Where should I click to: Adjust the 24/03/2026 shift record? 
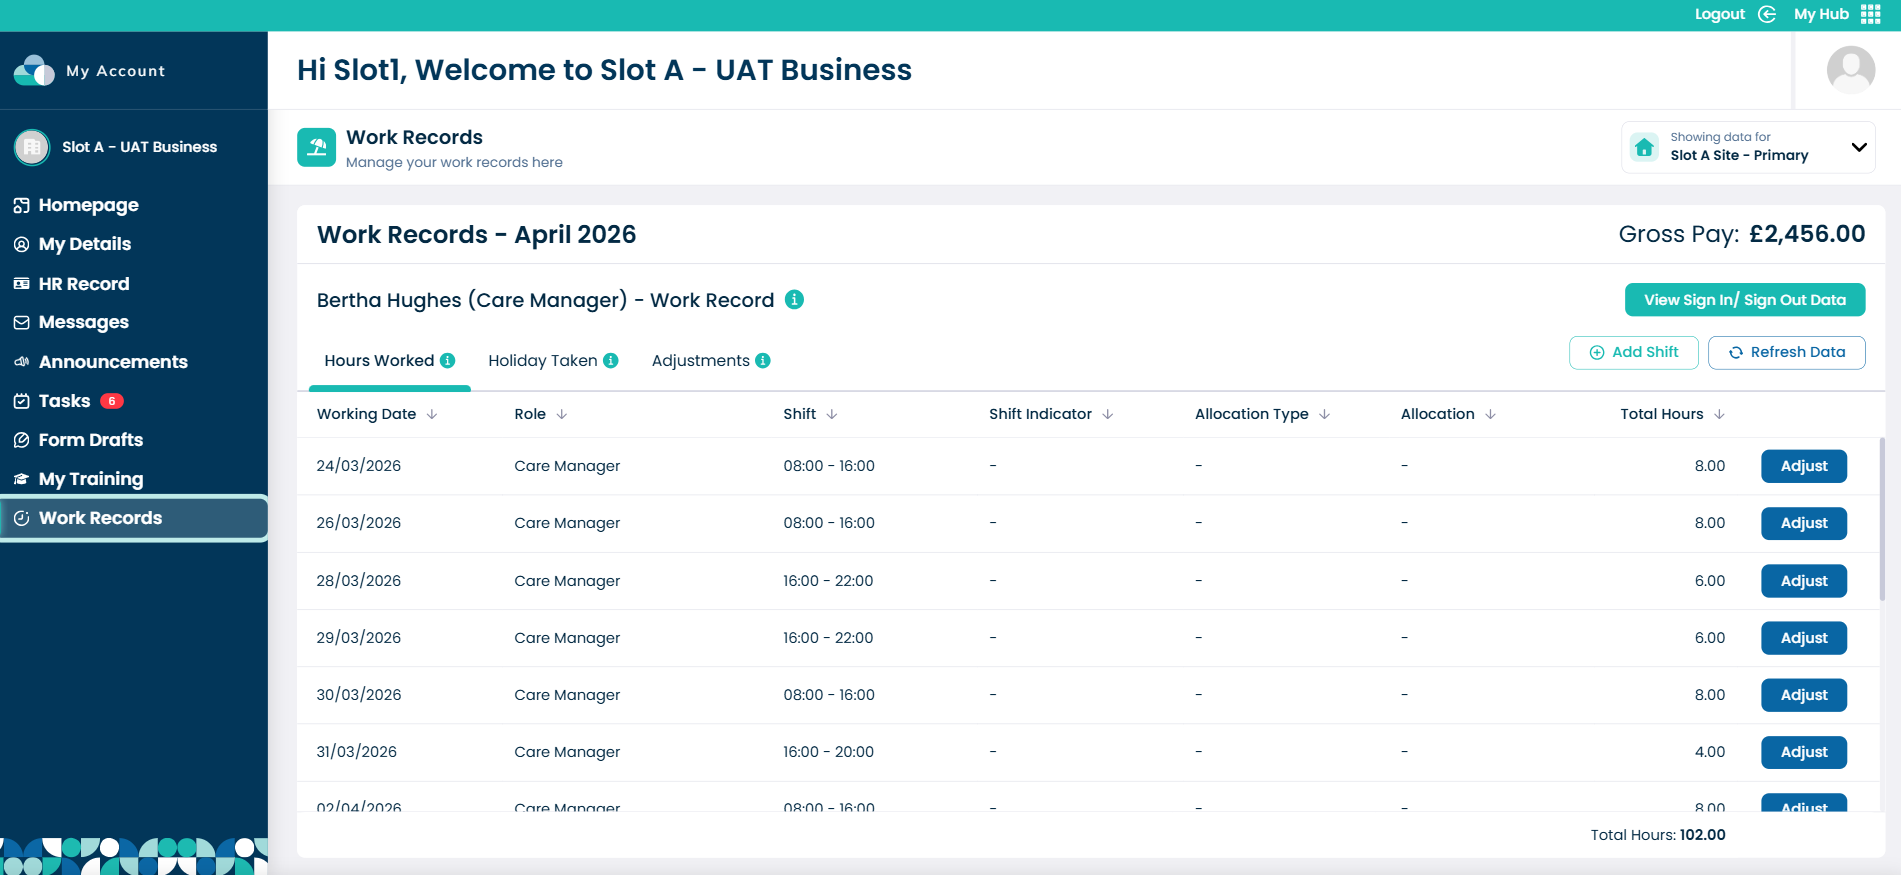tap(1803, 466)
